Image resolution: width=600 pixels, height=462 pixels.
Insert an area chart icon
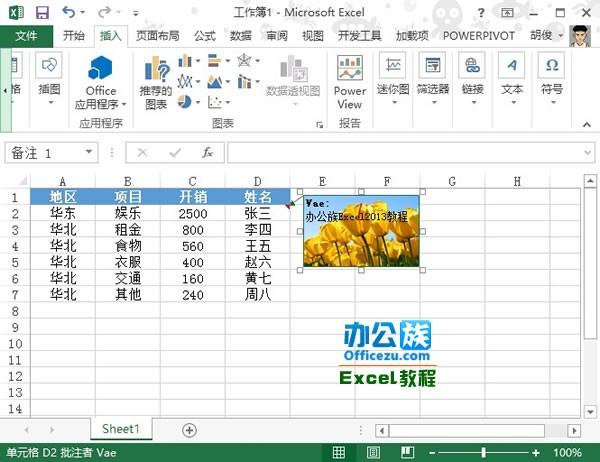click(x=215, y=81)
